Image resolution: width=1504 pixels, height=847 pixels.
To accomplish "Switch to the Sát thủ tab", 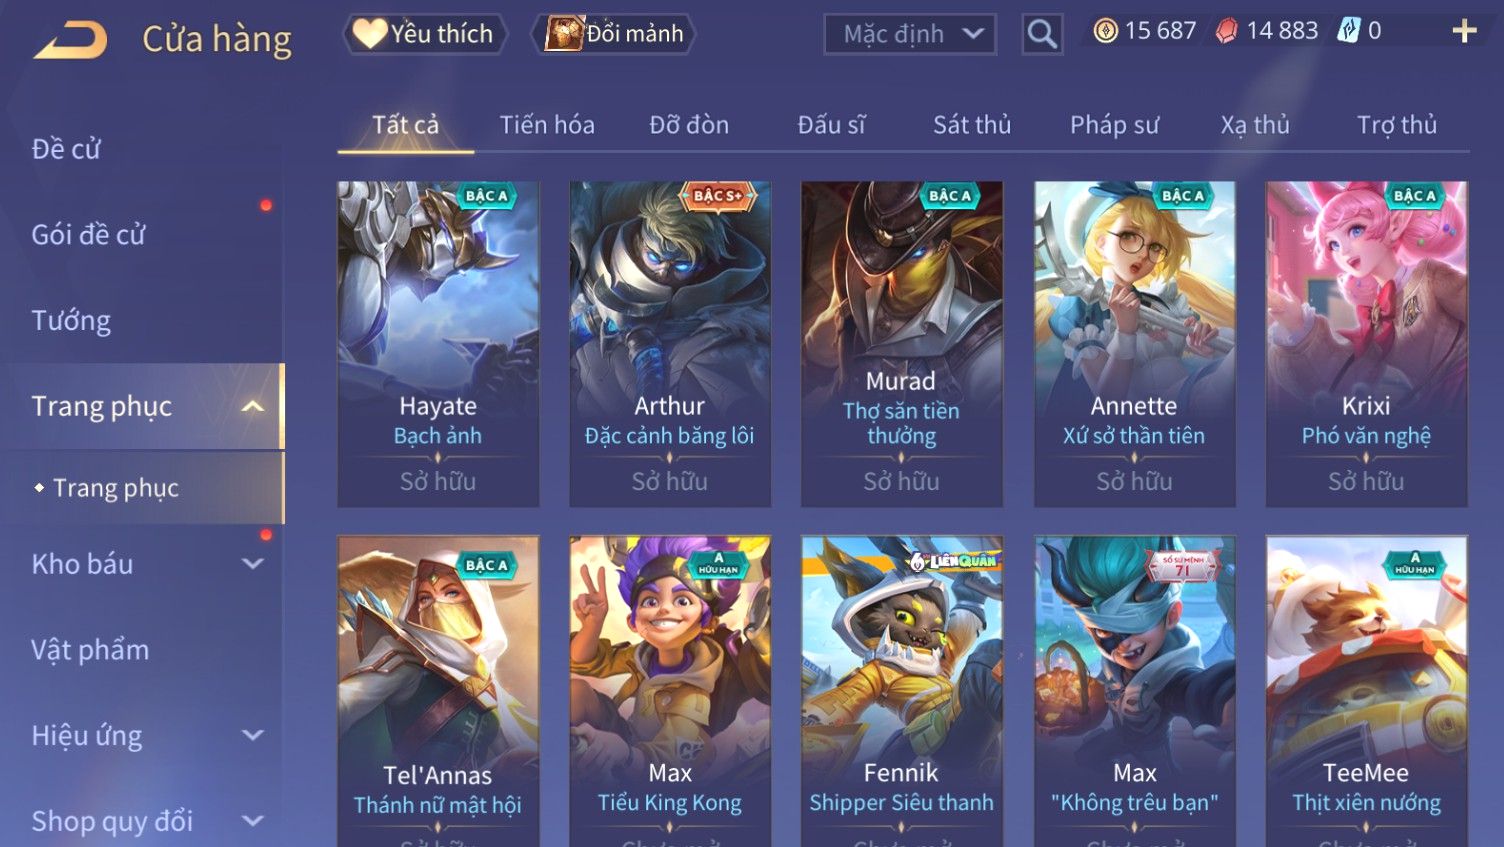I will [972, 125].
